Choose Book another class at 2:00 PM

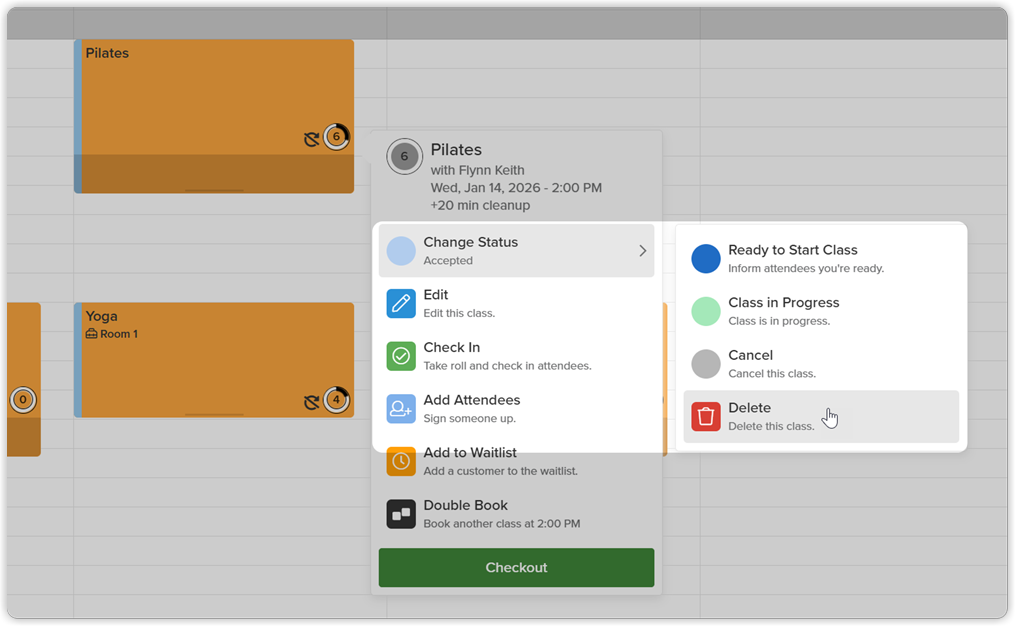(x=516, y=514)
